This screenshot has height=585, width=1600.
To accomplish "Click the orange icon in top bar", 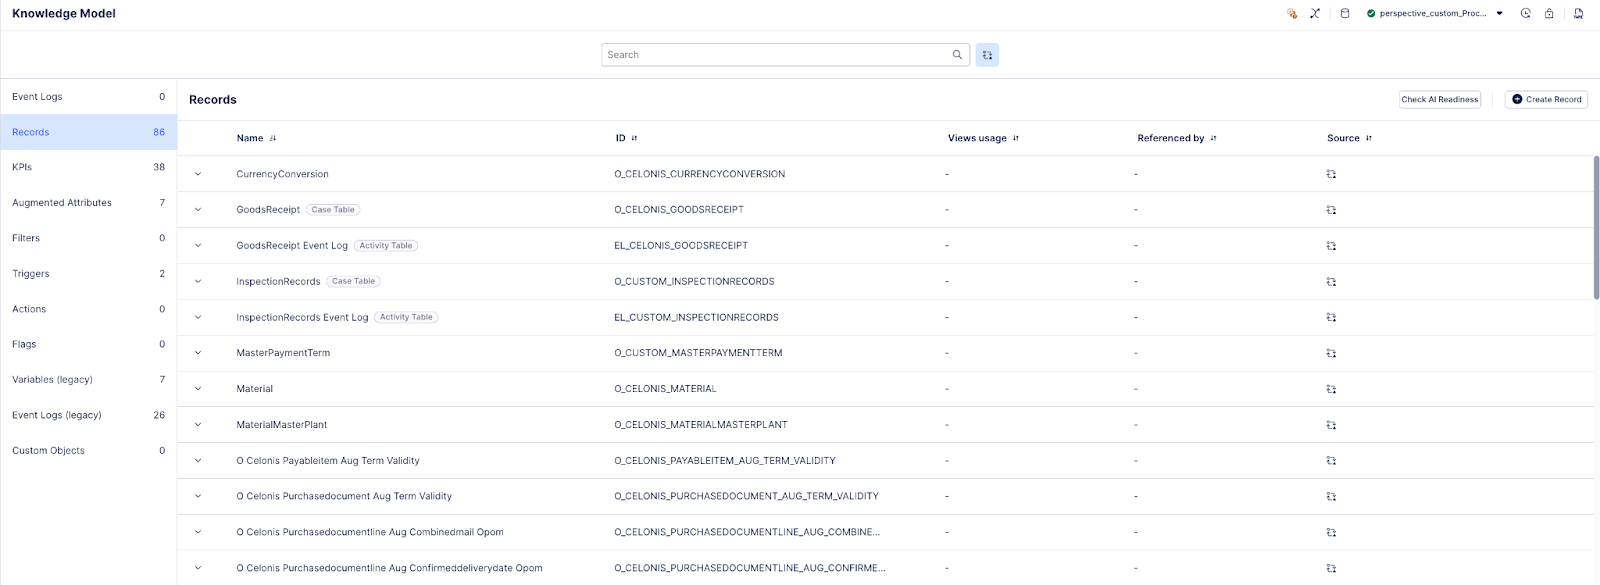I will tap(1292, 14).
